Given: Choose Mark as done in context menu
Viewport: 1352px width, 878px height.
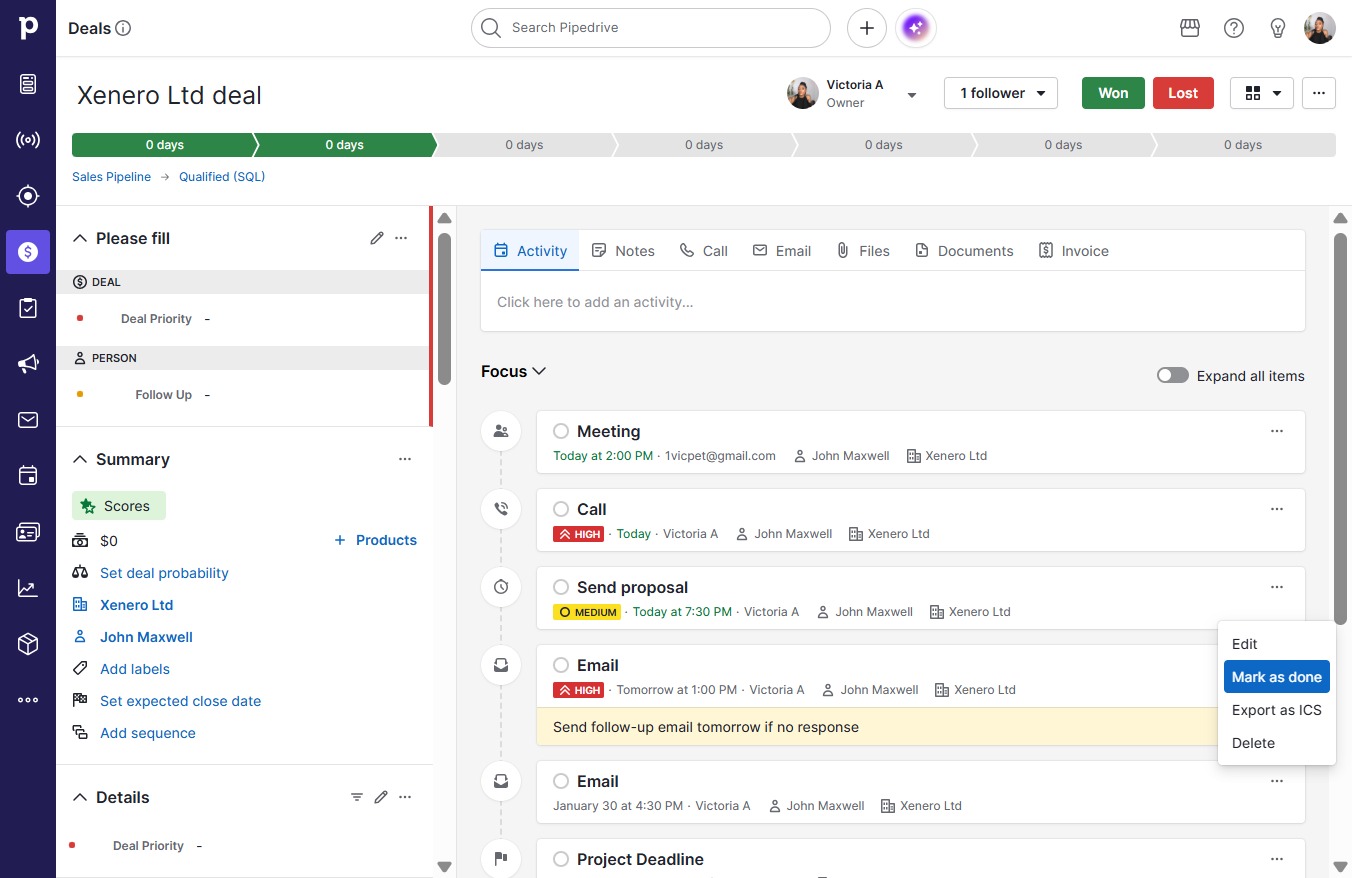Looking at the screenshot, I should (x=1277, y=677).
